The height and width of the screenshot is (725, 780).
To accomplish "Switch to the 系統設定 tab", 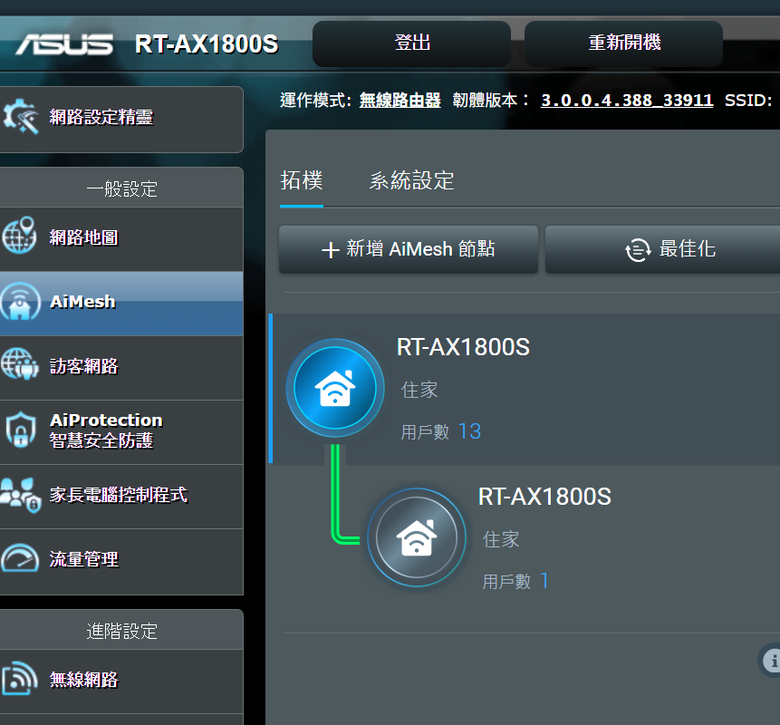I will [x=411, y=180].
